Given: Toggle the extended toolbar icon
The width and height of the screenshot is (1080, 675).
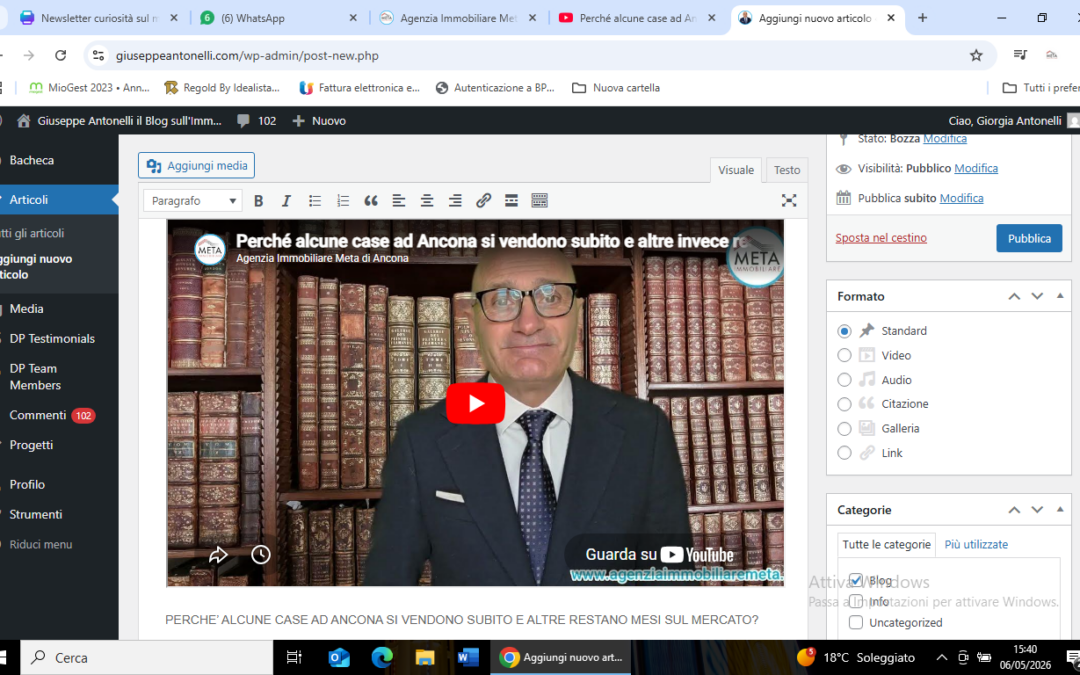Looking at the screenshot, I should [539, 200].
